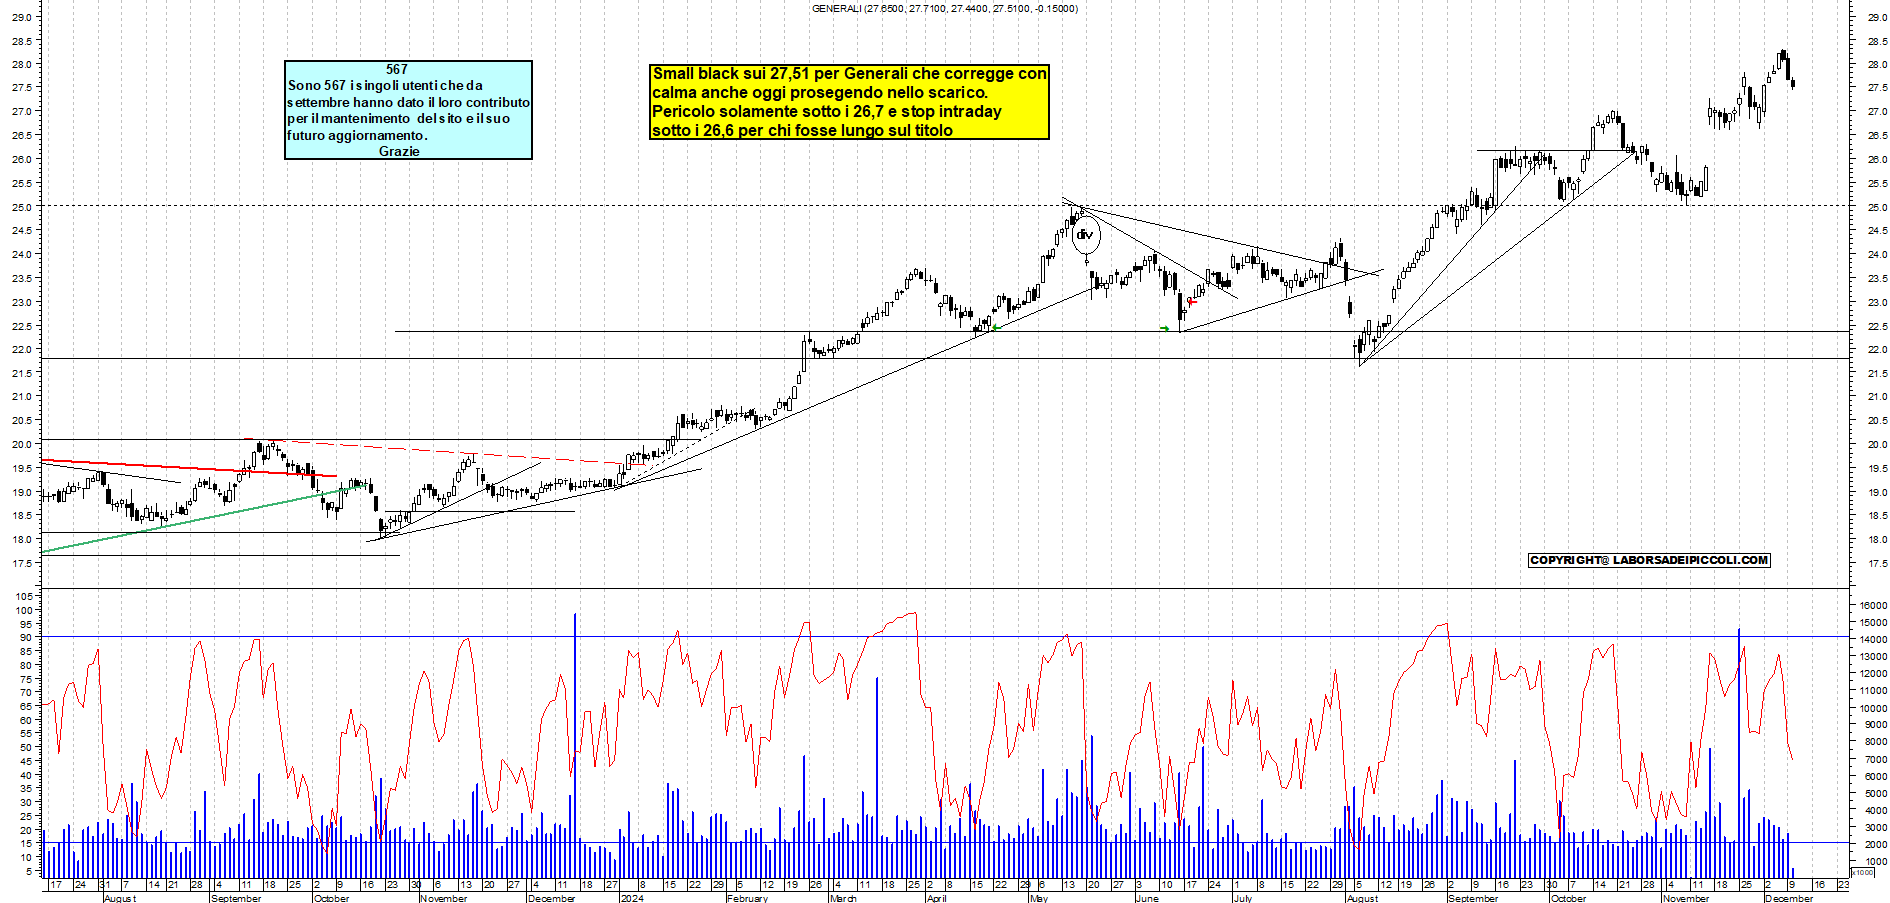Click the 'May' month label on the time axis
1890x903 pixels.
click(1039, 898)
